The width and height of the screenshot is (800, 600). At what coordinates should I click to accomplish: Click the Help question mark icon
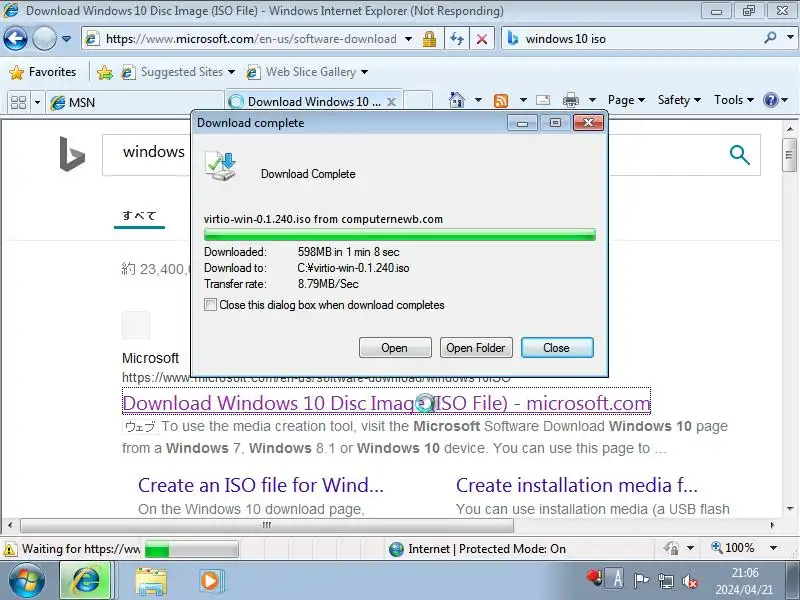pos(770,100)
